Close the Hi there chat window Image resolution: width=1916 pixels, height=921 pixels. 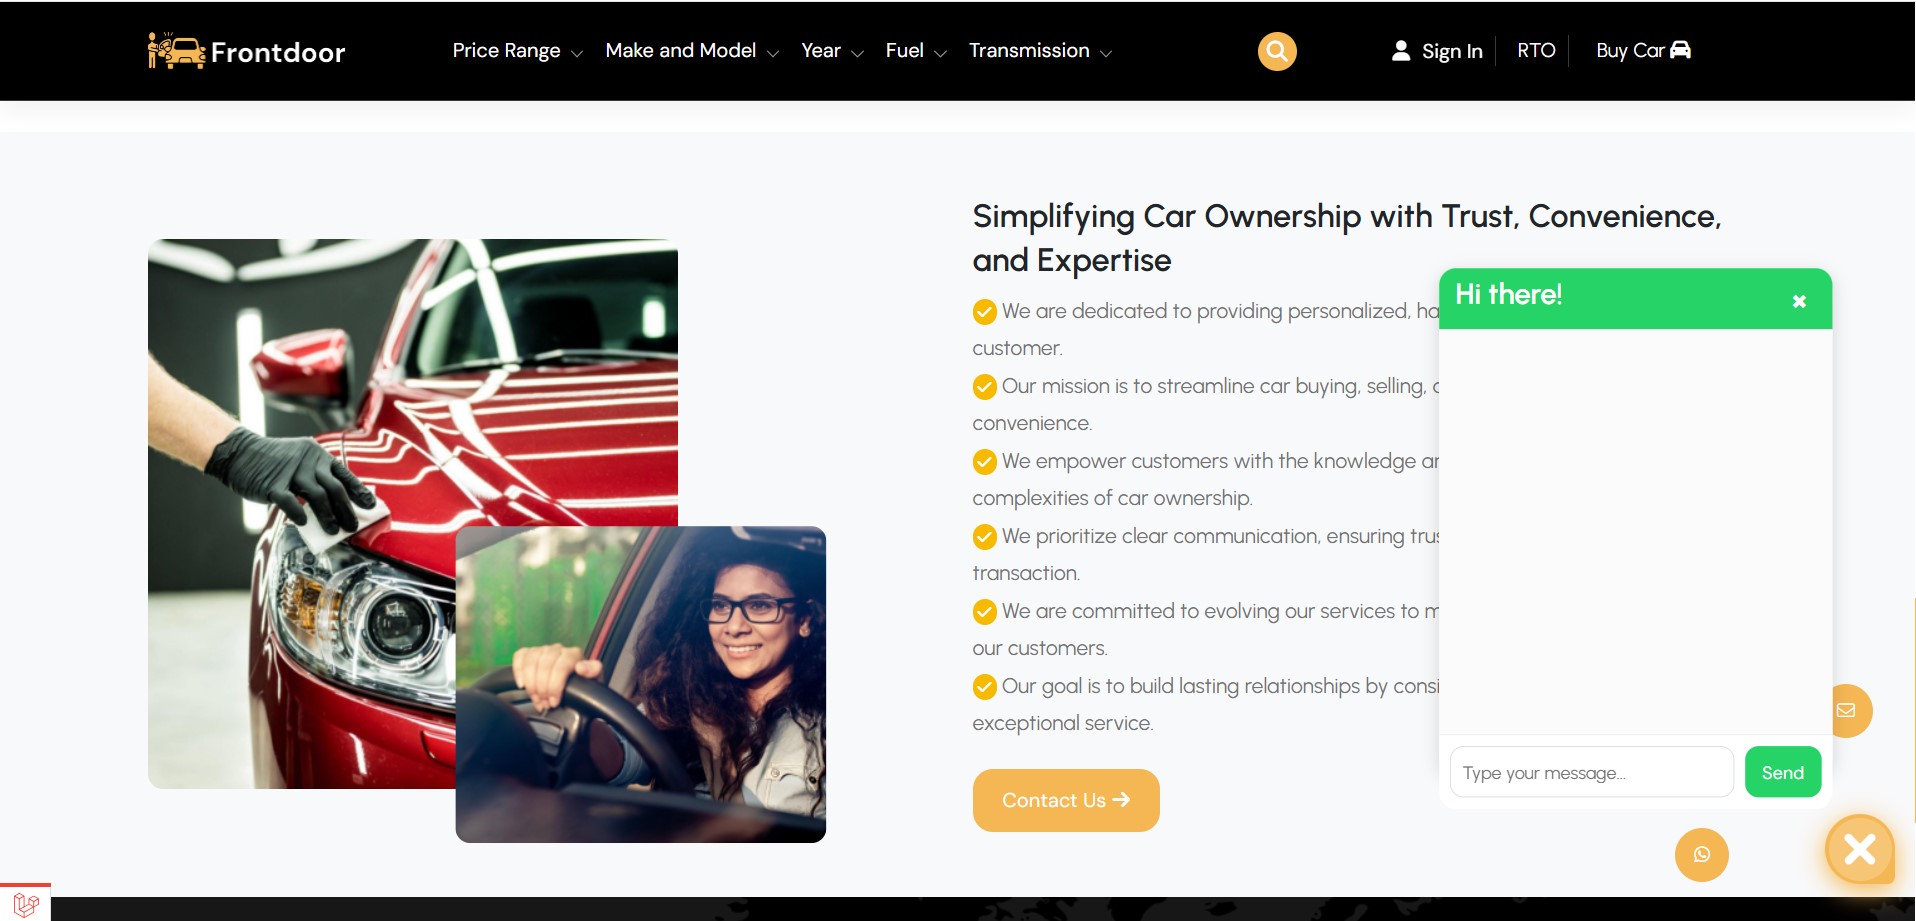click(1799, 301)
